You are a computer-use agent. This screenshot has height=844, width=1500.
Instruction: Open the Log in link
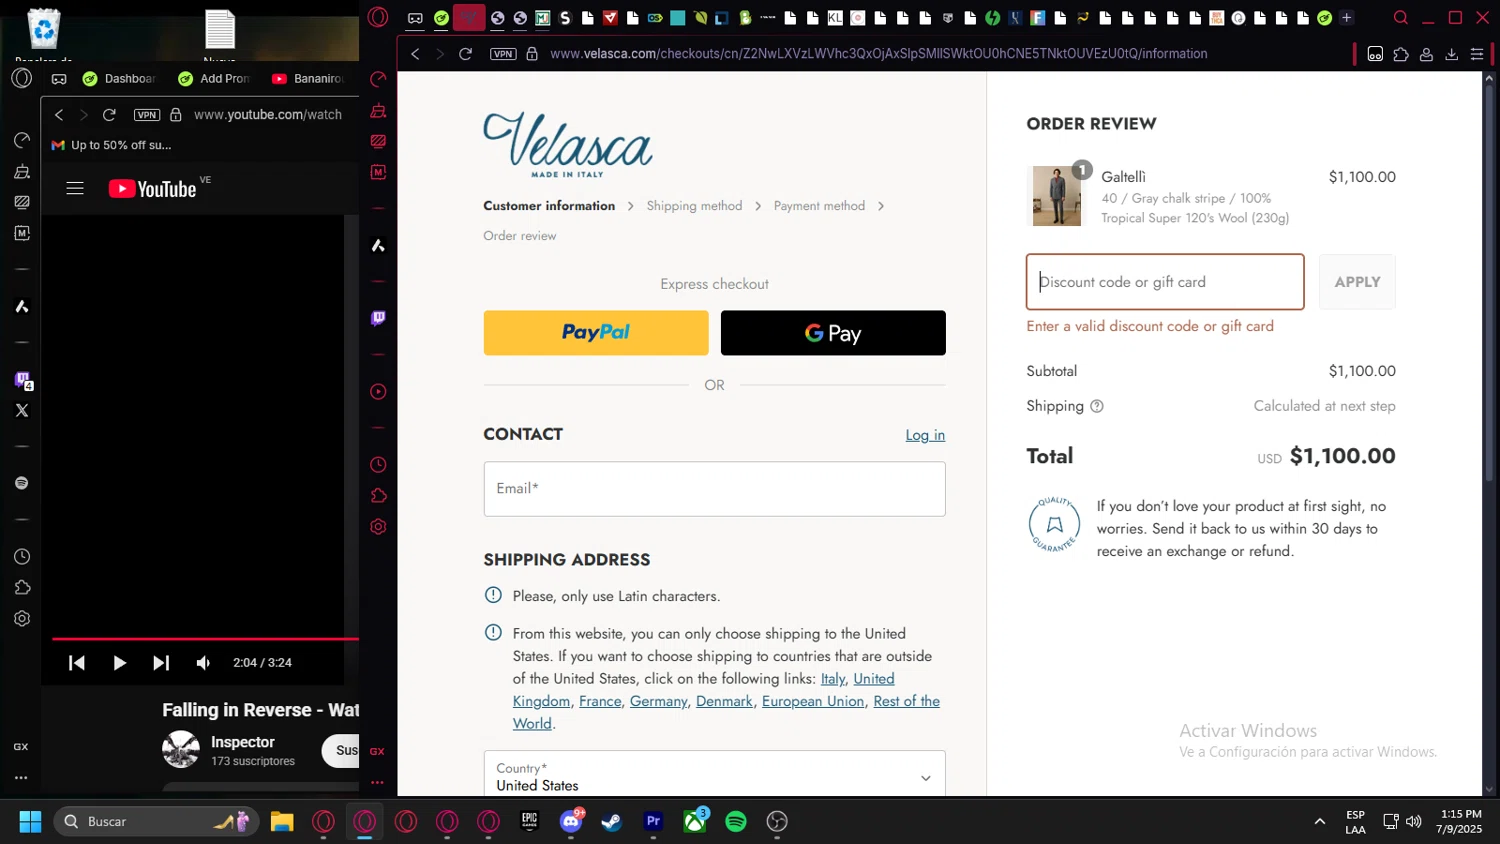point(925,435)
